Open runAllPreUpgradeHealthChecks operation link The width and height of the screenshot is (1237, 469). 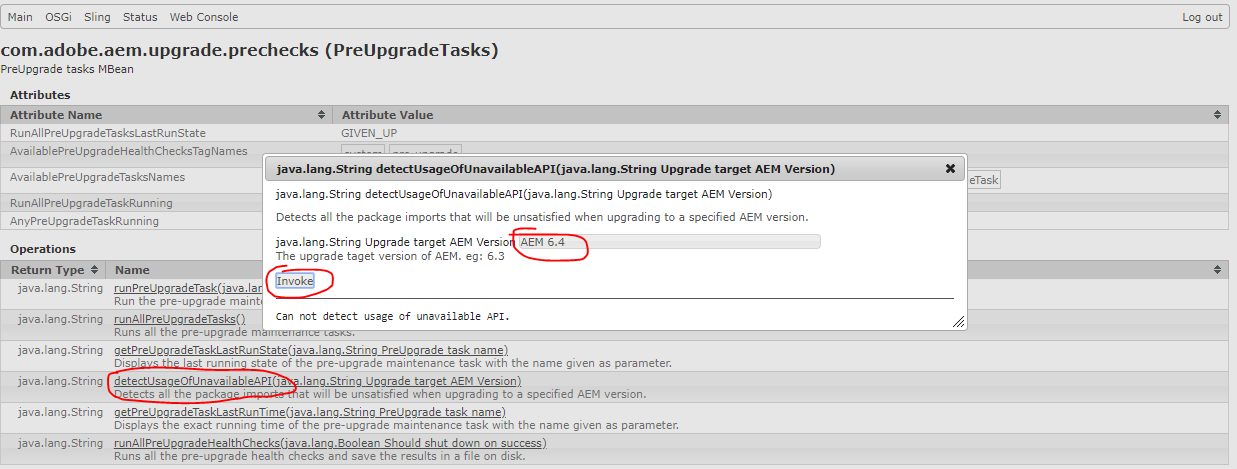click(330, 443)
